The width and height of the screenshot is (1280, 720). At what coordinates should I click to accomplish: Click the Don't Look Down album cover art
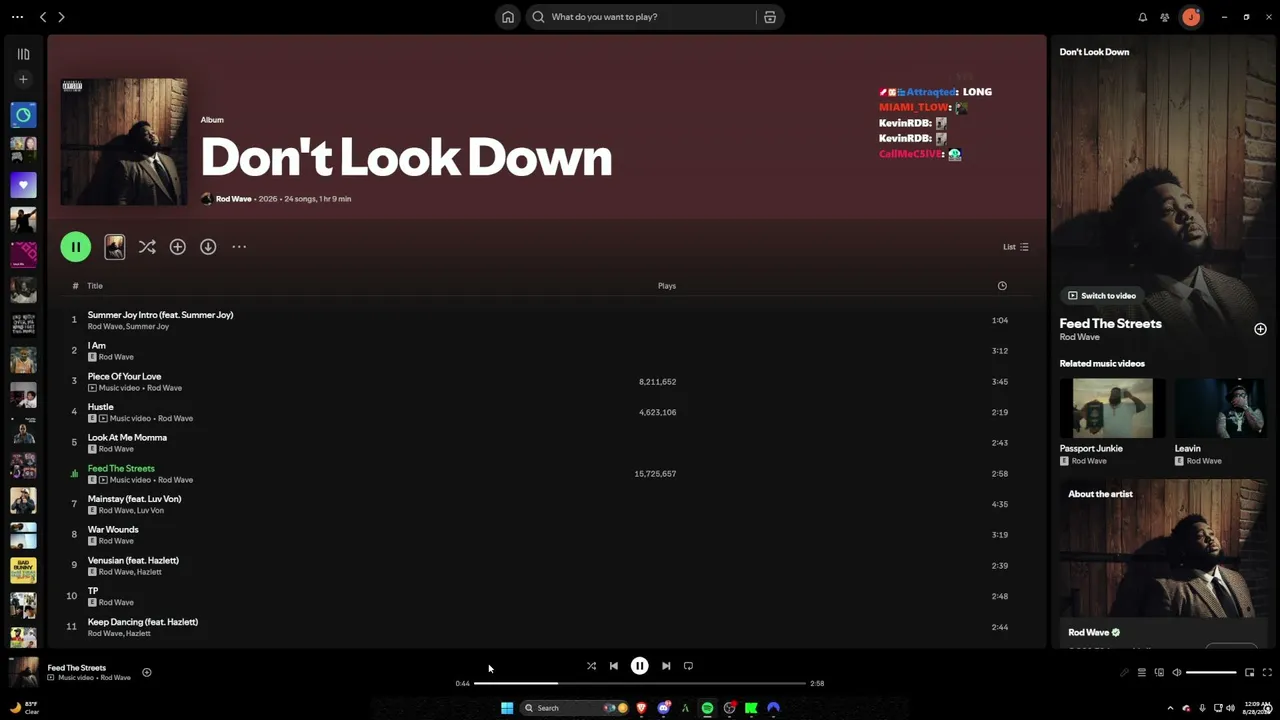(124, 141)
